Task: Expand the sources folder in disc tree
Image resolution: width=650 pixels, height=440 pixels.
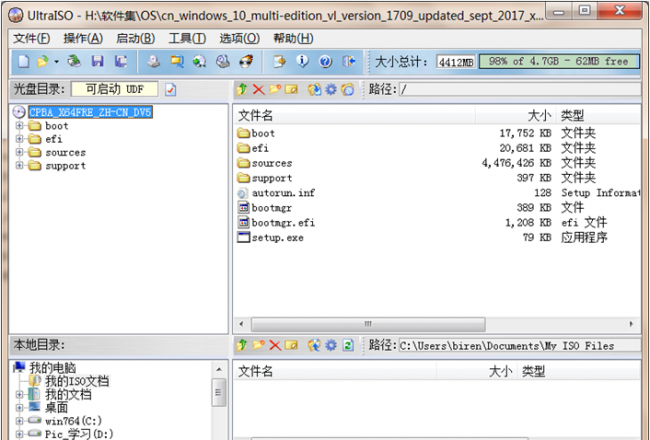Action: (19, 152)
